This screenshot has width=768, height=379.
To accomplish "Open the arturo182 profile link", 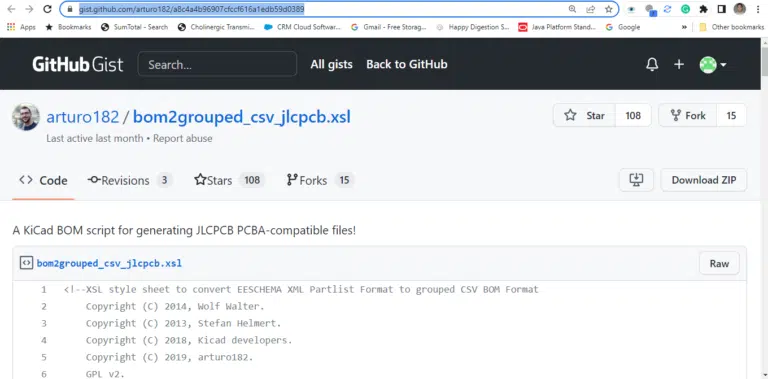I will point(82,117).
